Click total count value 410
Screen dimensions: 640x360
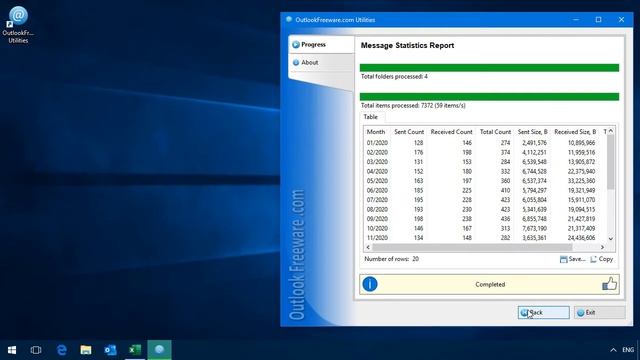(x=505, y=190)
